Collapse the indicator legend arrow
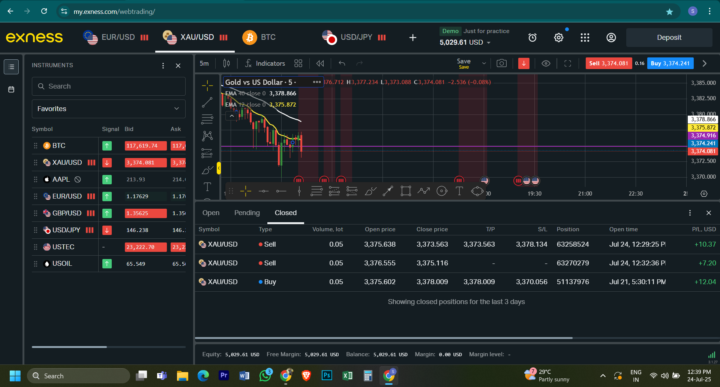Image resolution: width=720 pixels, height=387 pixels. (x=231, y=116)
